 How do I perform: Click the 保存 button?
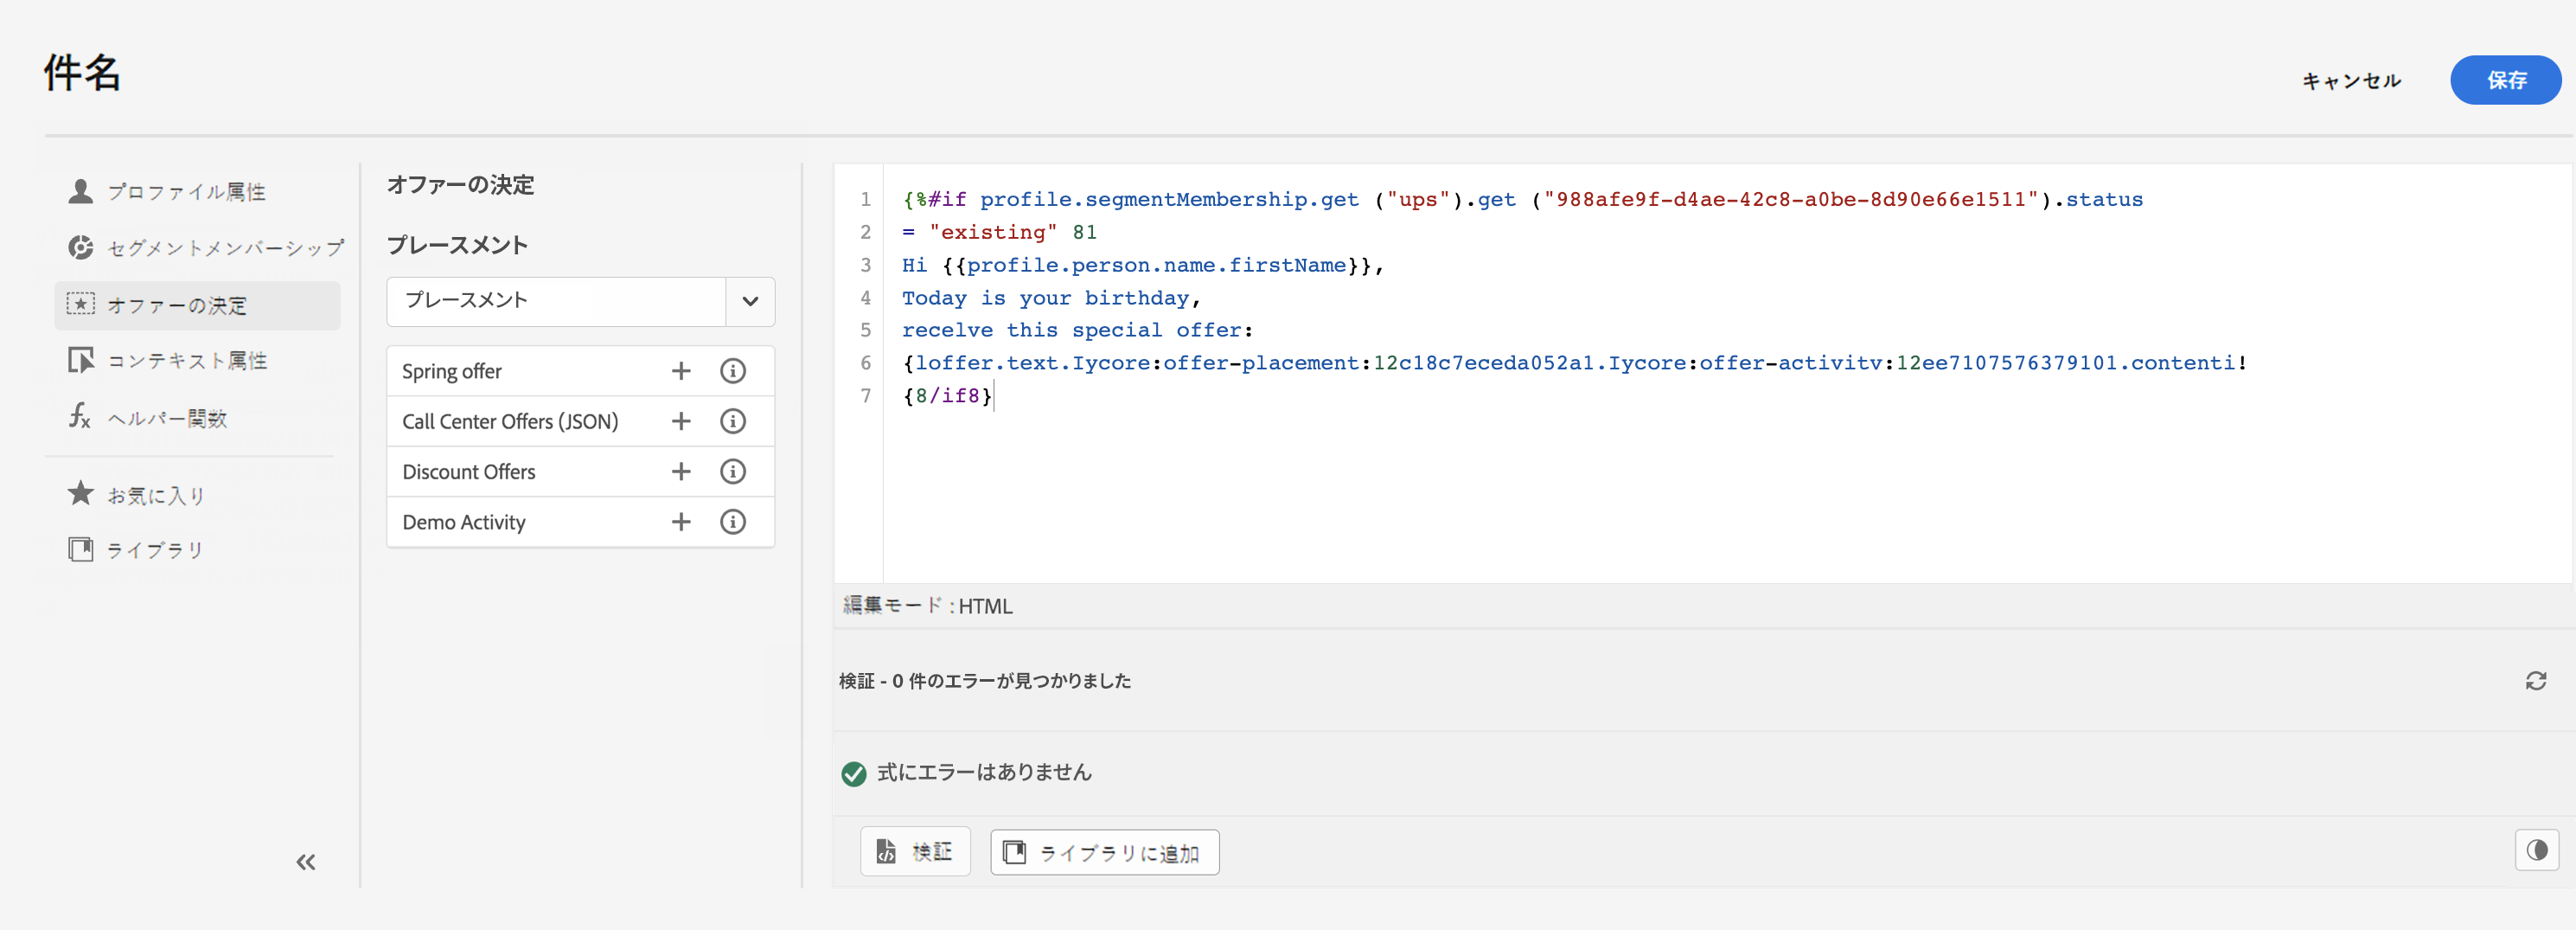[2505, 80]
